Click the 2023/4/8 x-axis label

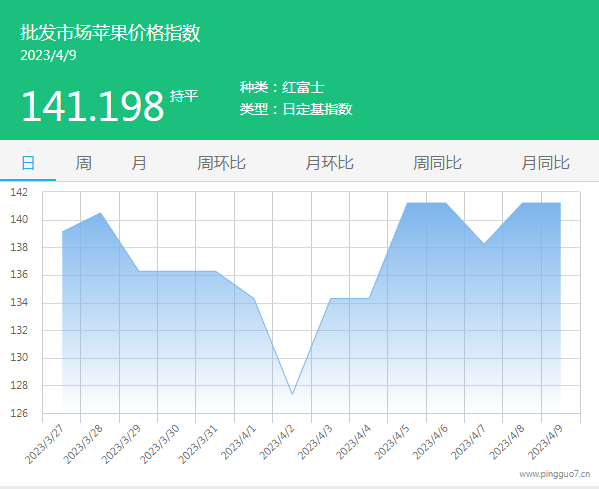(507, 442)
